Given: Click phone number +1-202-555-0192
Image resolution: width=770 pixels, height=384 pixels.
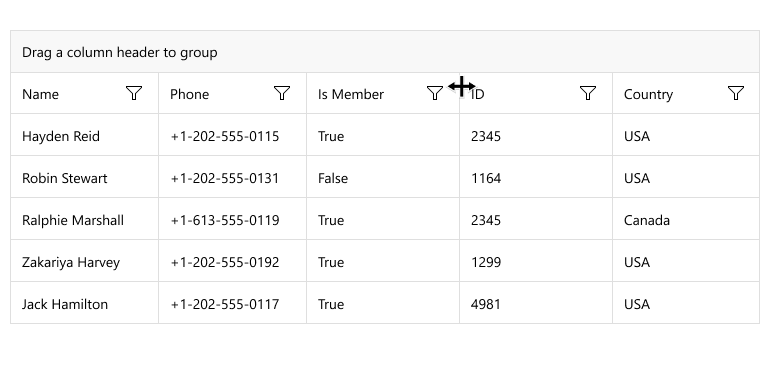Looking at the screenshot, I should coord(225,262).
